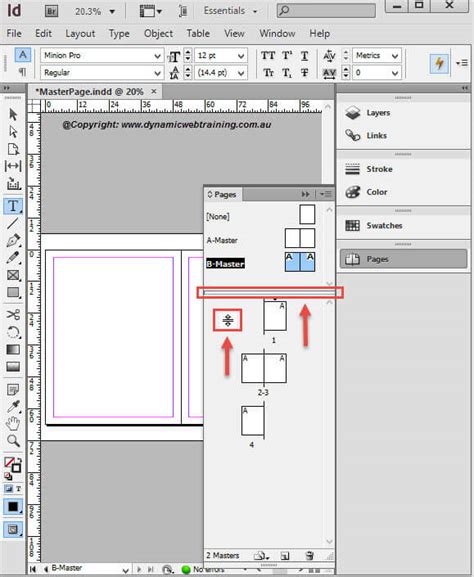Open the Window menu
474x577 pixels.
[x=277, y=33]
